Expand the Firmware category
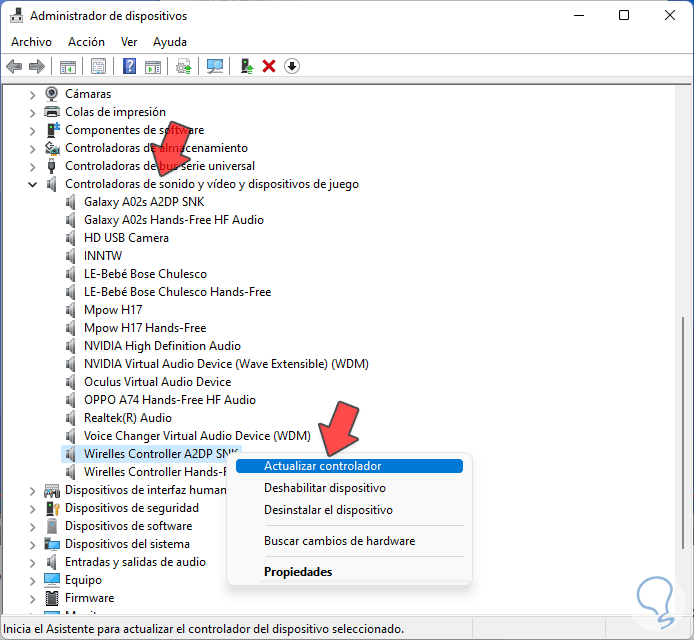 [x=32, y=599]
